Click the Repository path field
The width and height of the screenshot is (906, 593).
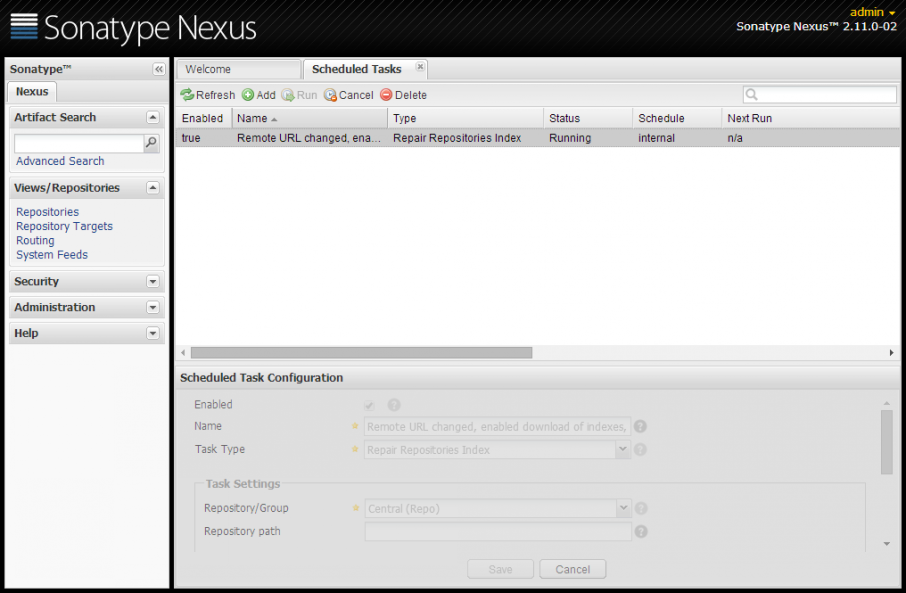(497, 532)
